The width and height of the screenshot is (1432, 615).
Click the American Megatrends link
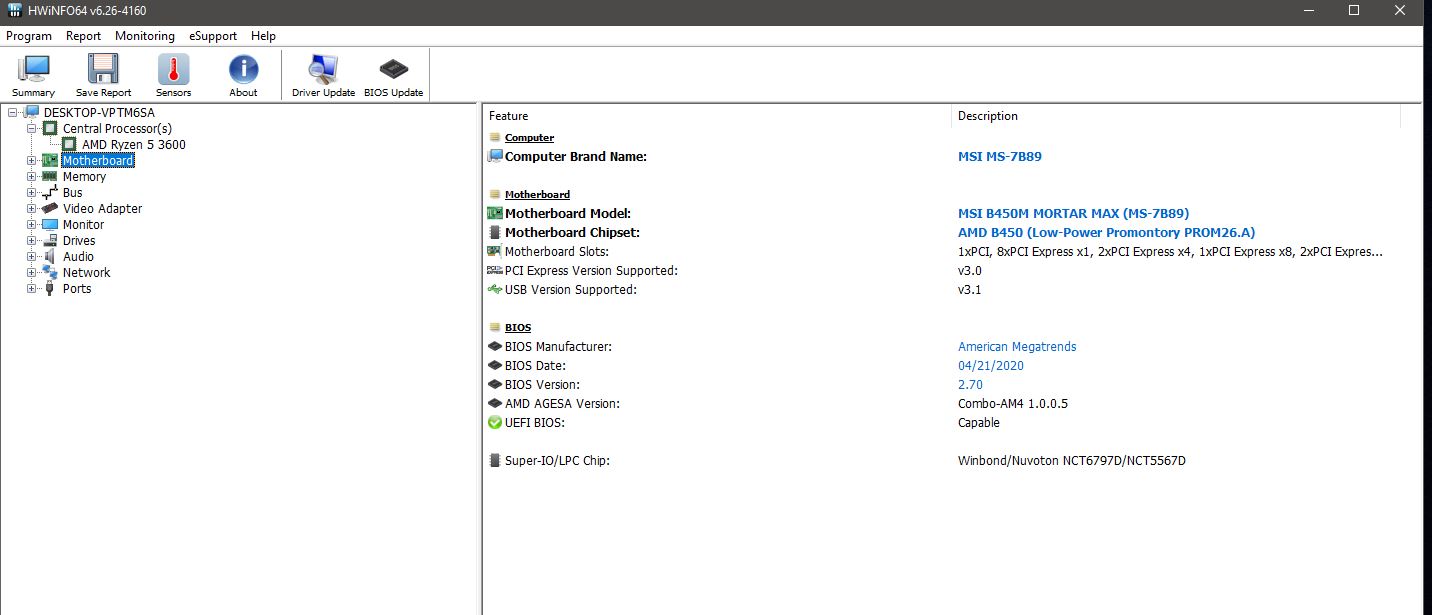coord(1017,346)
